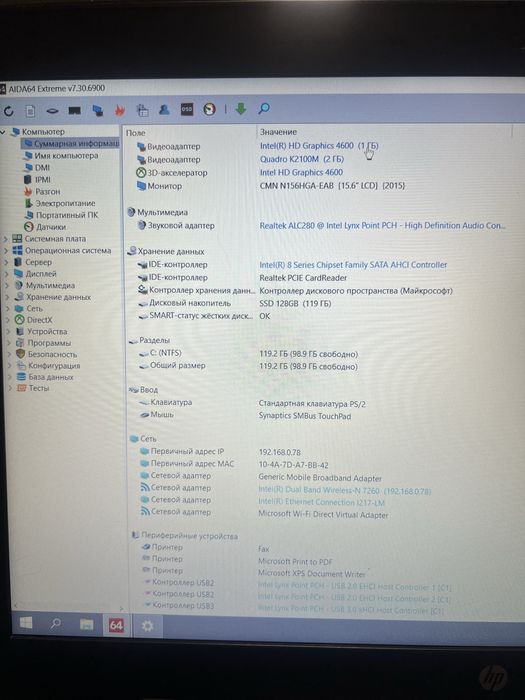The height and width of the screenshot is (700, 525).
Task: Click the AIDA64 taskbar icon
Action: [116, 625]
